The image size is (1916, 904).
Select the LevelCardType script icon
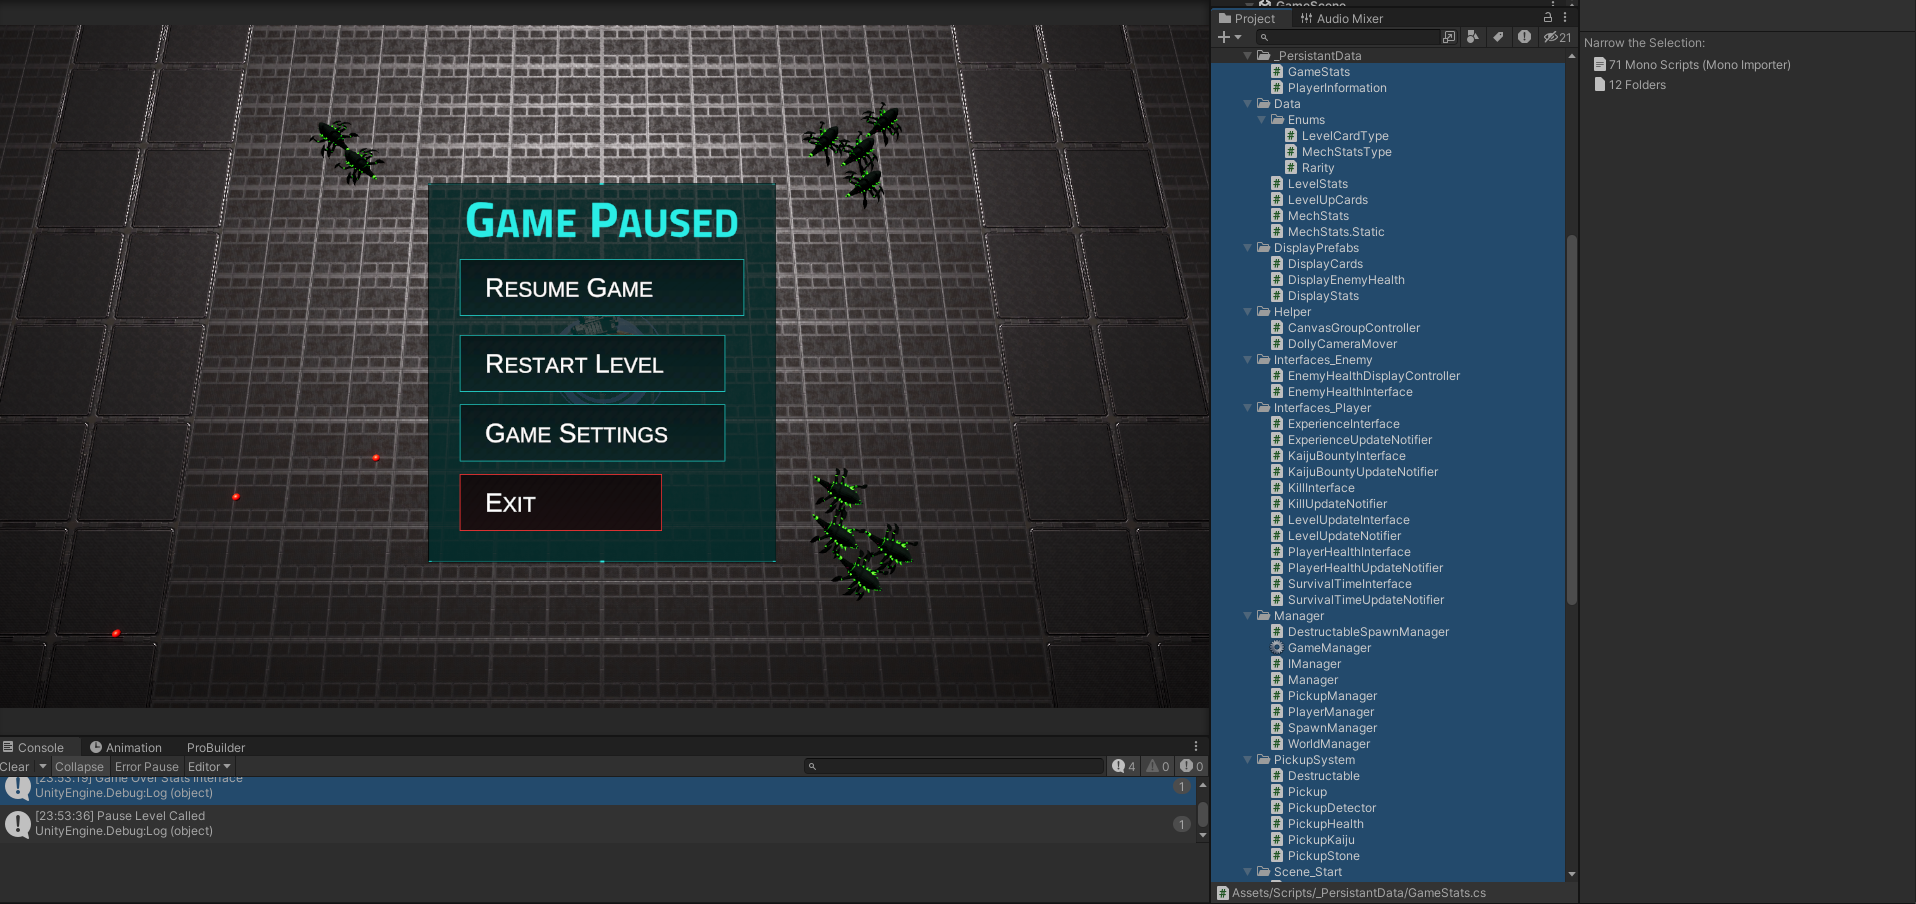click(1291, 136)
